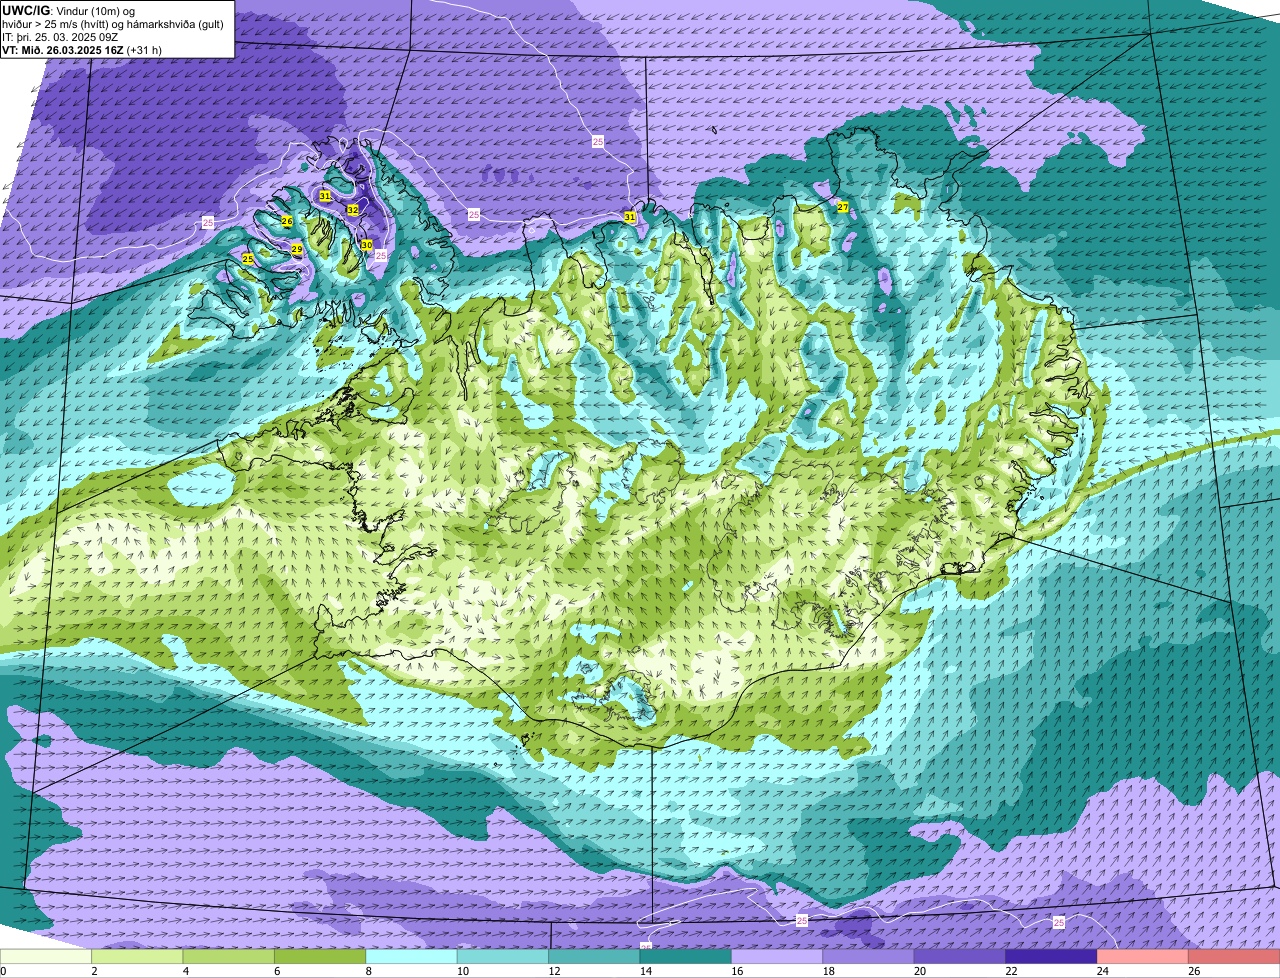
Task: Pick the 4–6 m/s green legend swatch
Action: coord(229,956)
